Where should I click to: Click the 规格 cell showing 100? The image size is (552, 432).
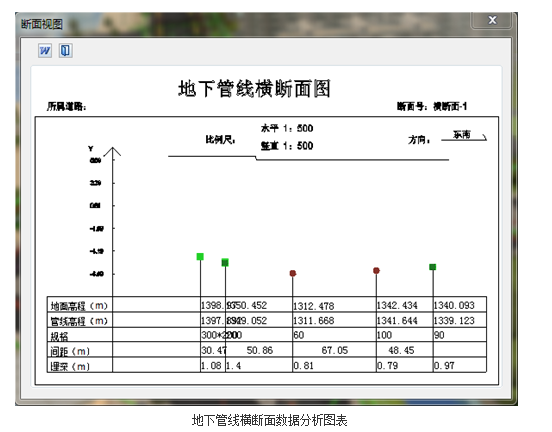[384, 335]
